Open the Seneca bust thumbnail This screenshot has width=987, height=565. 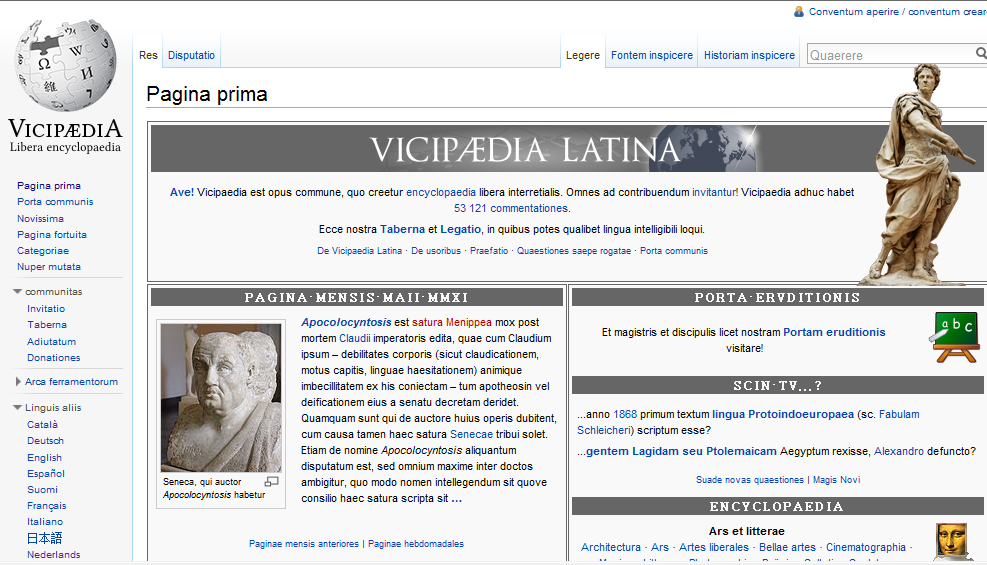click(221, 398)
